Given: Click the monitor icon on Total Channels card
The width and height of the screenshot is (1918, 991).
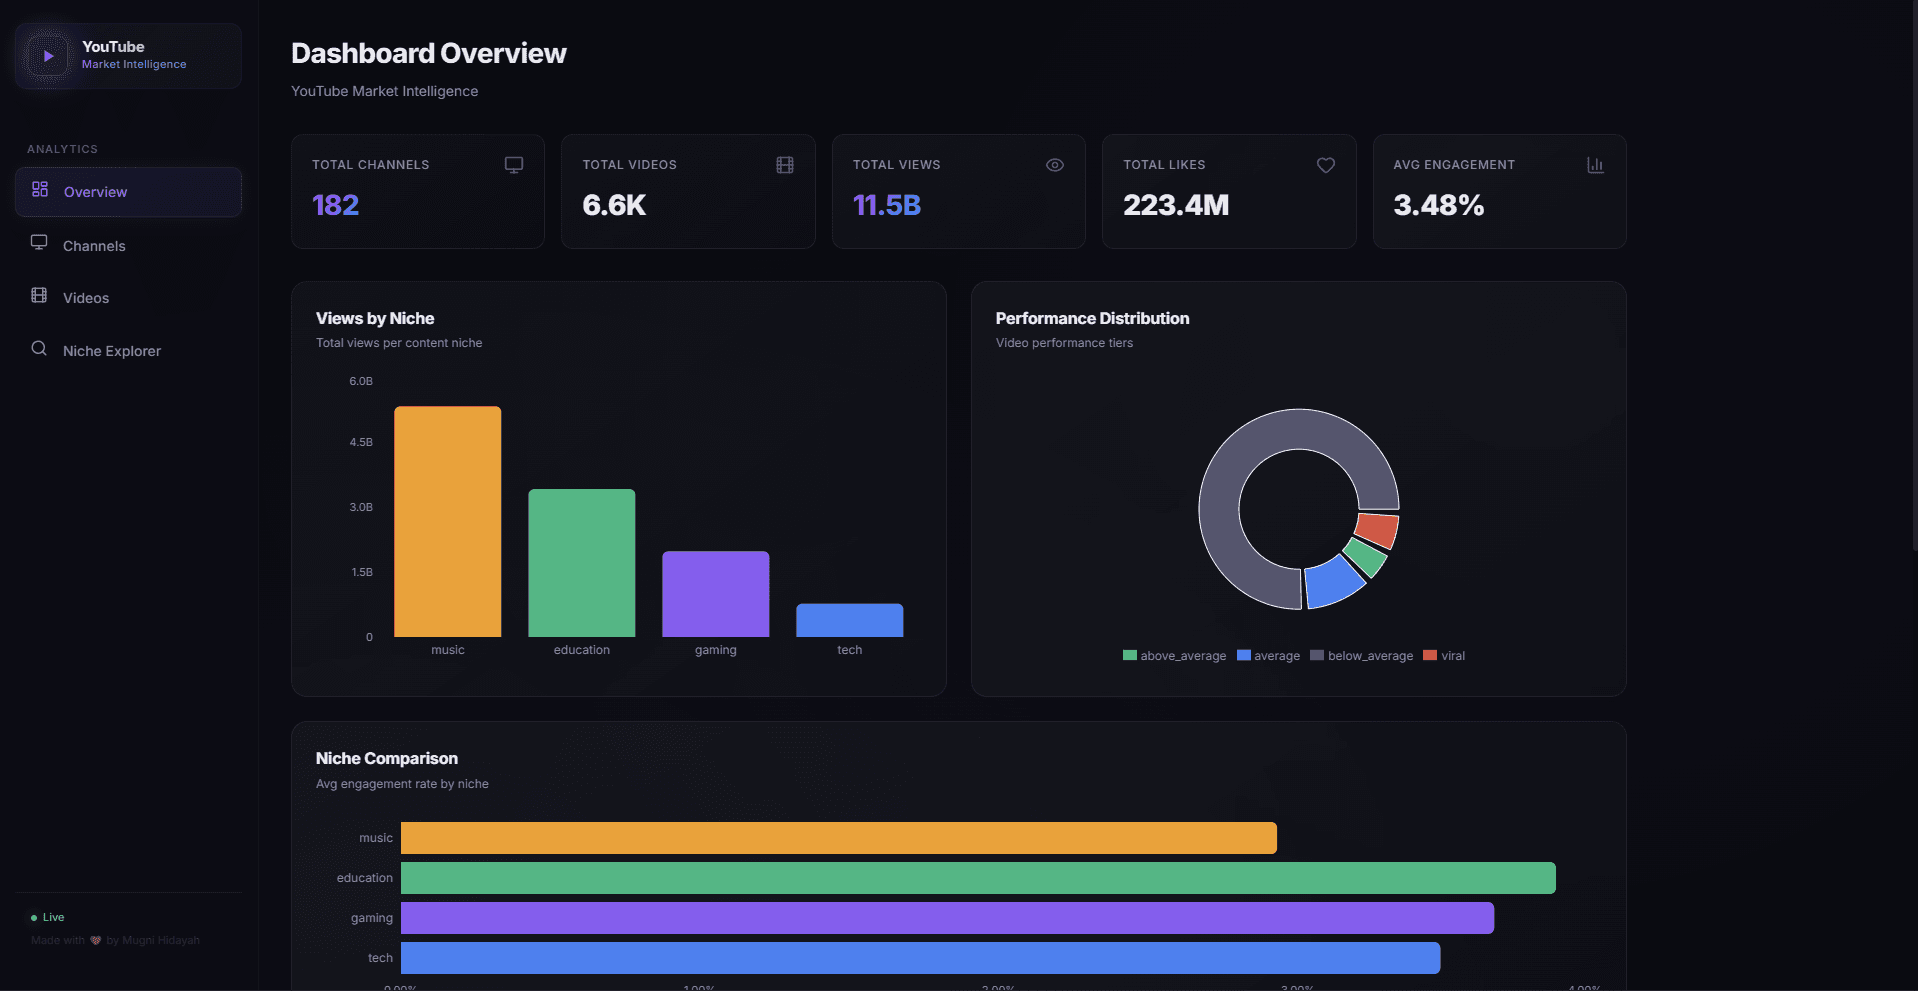Looking at the screenshot, I should (x=514, y=165).
